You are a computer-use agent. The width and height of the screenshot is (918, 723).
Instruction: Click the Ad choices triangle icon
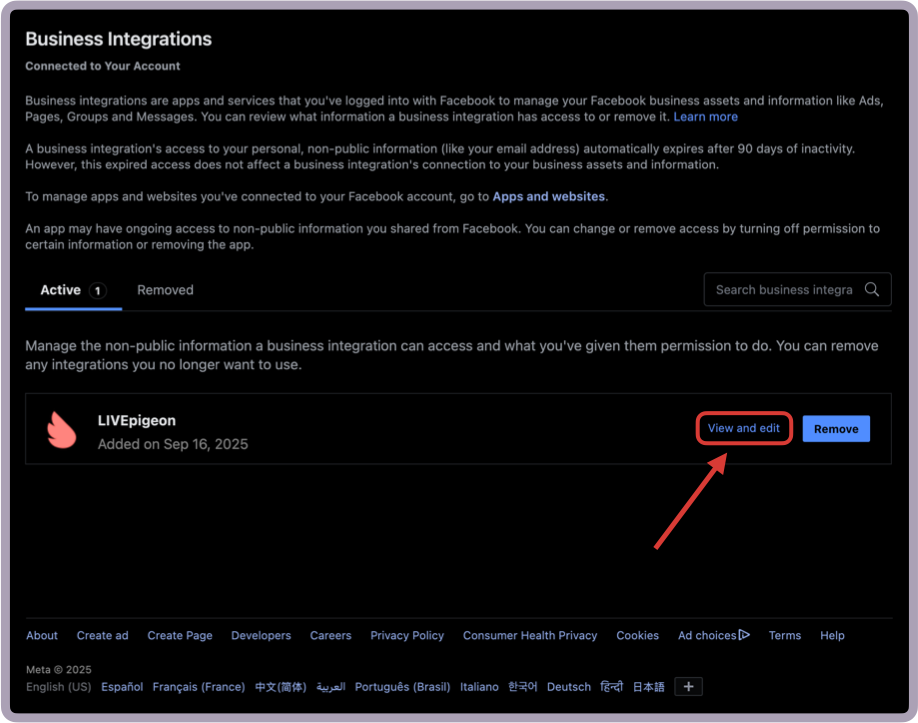744,635
